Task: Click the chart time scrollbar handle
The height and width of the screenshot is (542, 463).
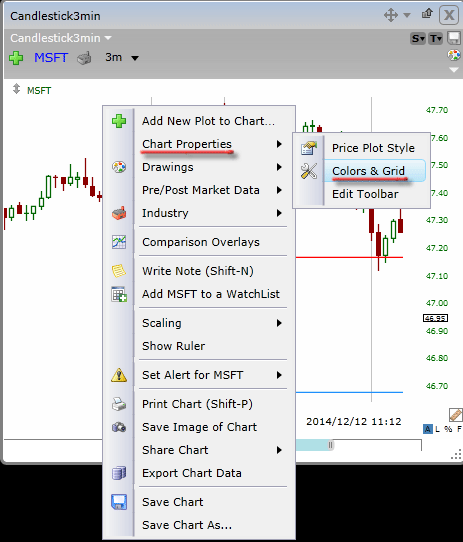Action: (x=331, y=445)
